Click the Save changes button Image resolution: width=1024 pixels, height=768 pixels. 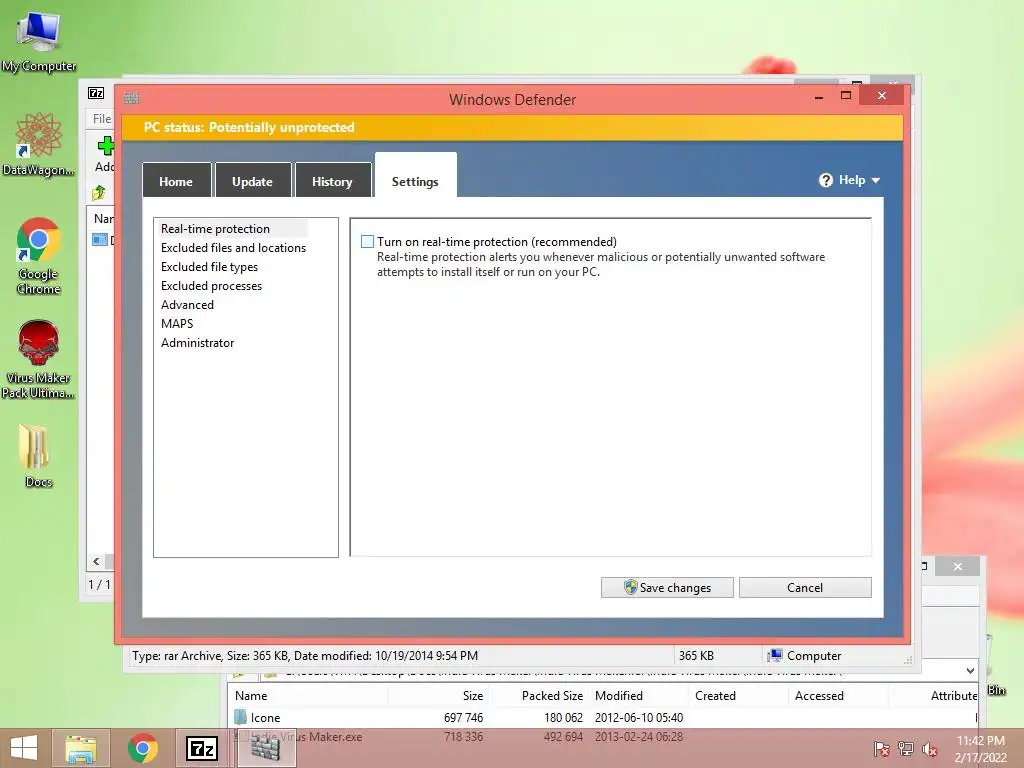pos(667,587)
